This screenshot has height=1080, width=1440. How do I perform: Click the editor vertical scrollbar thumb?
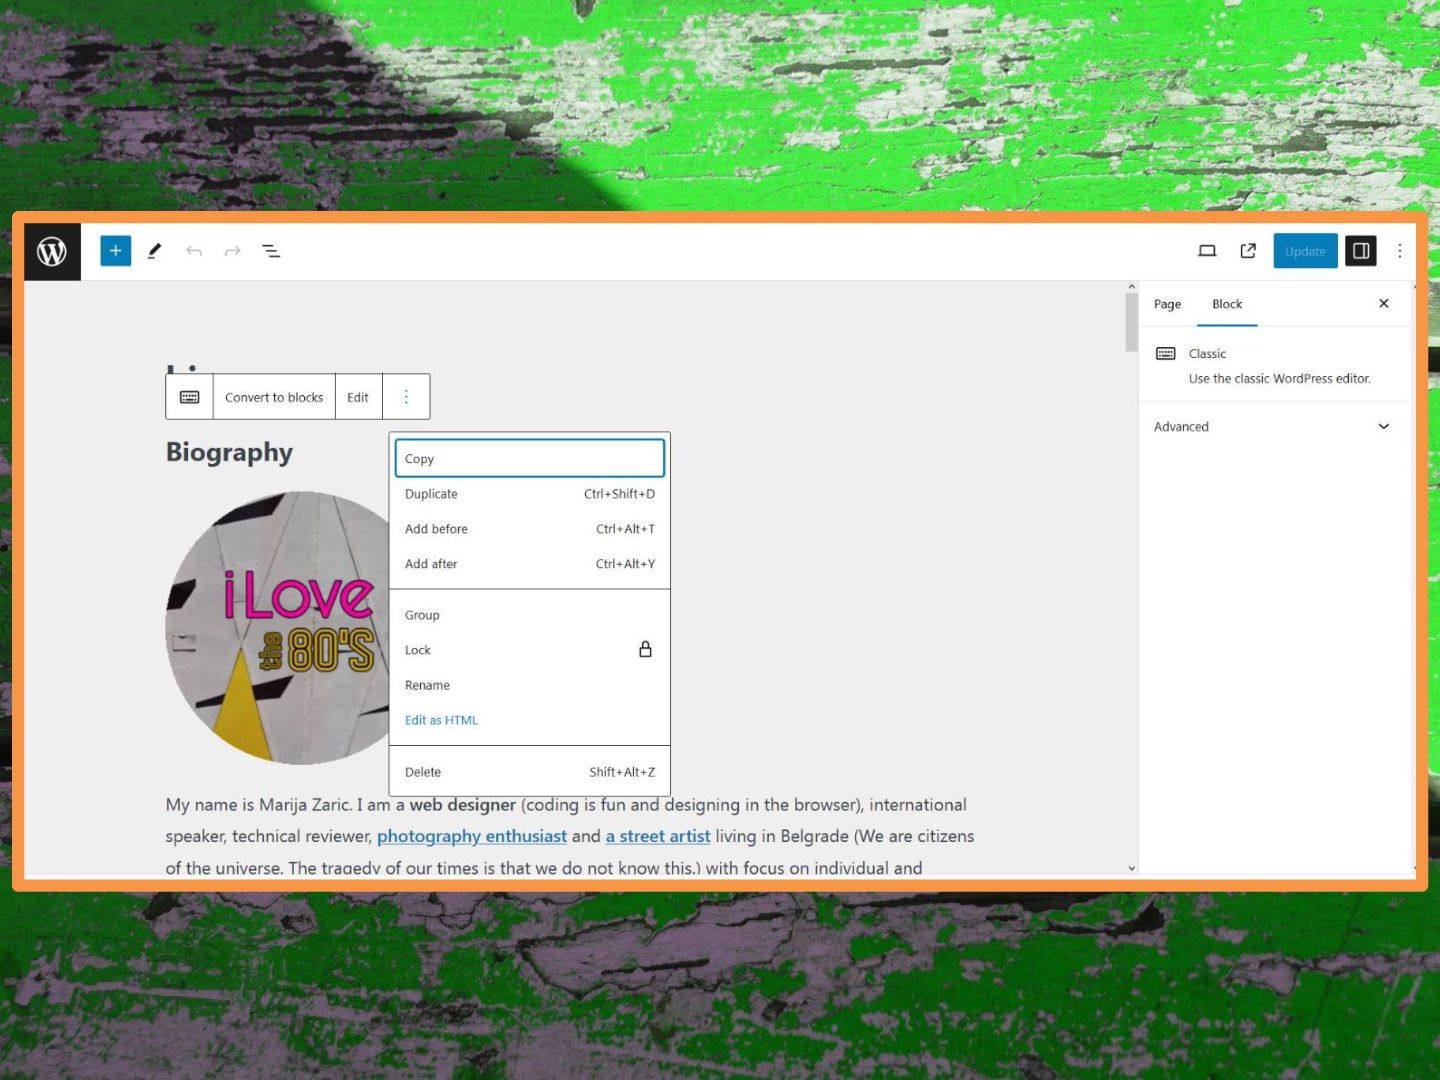pyautogui.click(x=1132, y=322)
